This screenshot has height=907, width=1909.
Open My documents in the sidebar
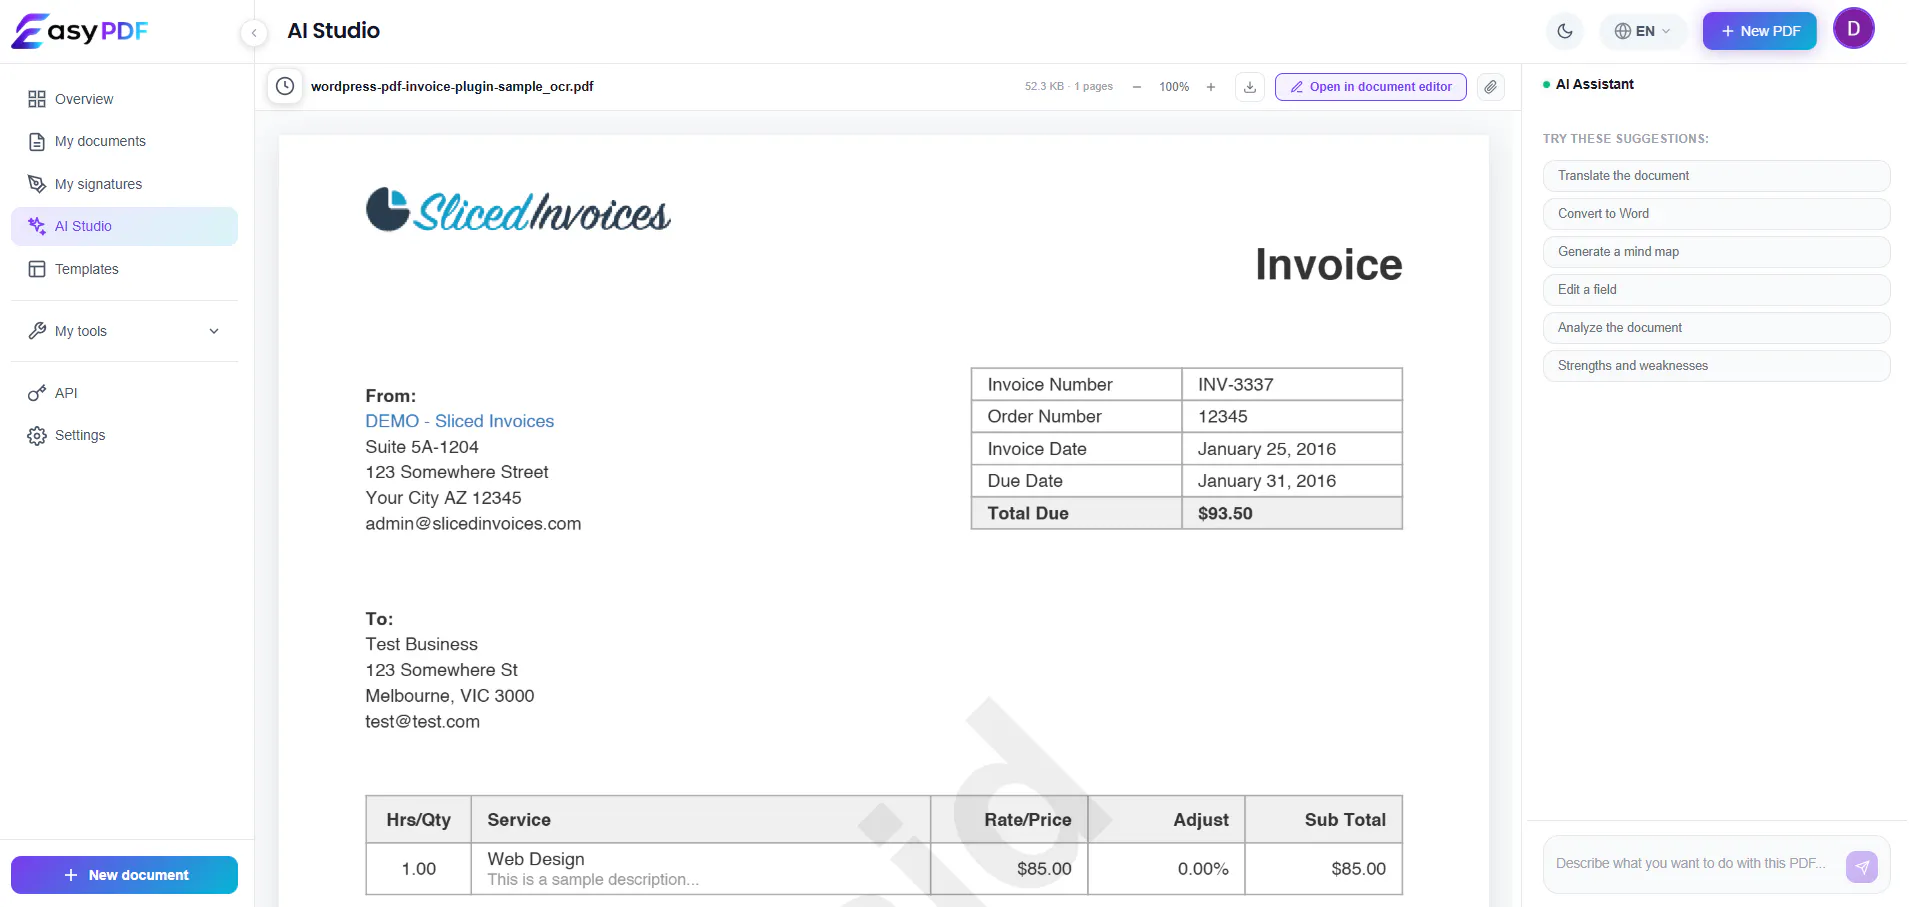(124, 141)
